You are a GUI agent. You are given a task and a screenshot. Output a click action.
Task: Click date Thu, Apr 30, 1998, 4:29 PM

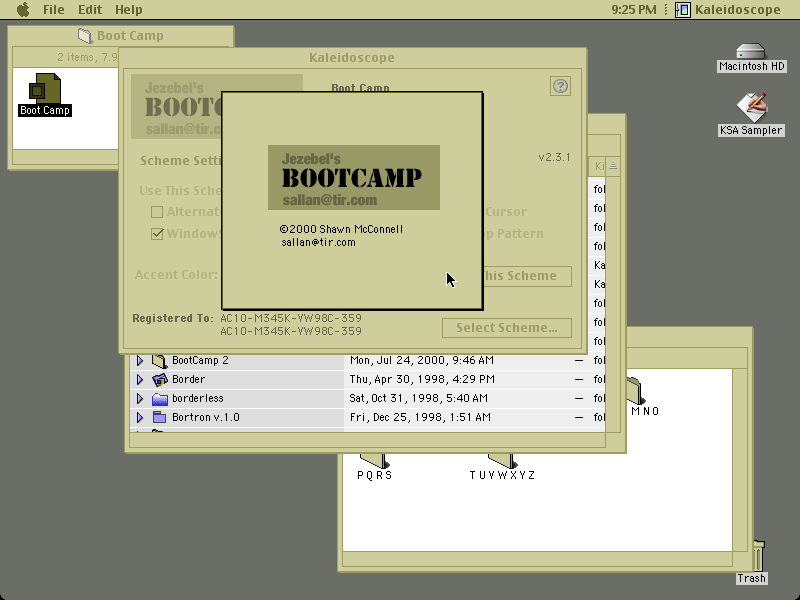422,379
